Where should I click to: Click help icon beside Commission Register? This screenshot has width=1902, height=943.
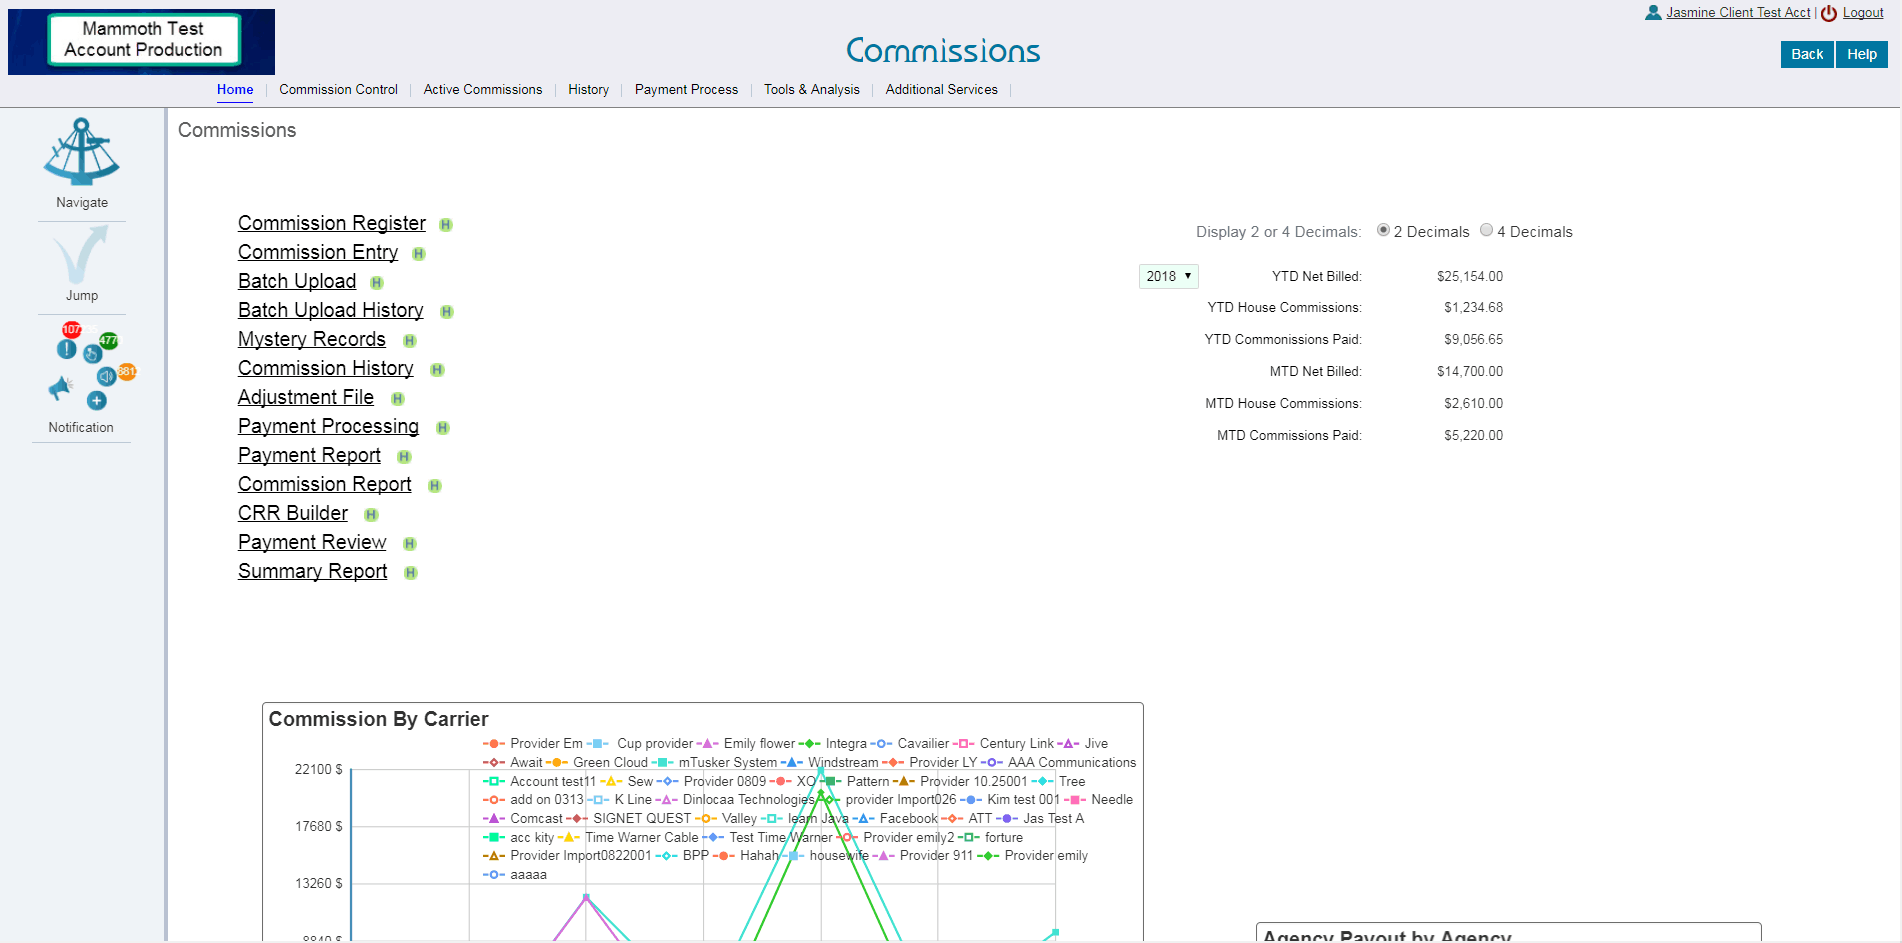tap(446, 225)
